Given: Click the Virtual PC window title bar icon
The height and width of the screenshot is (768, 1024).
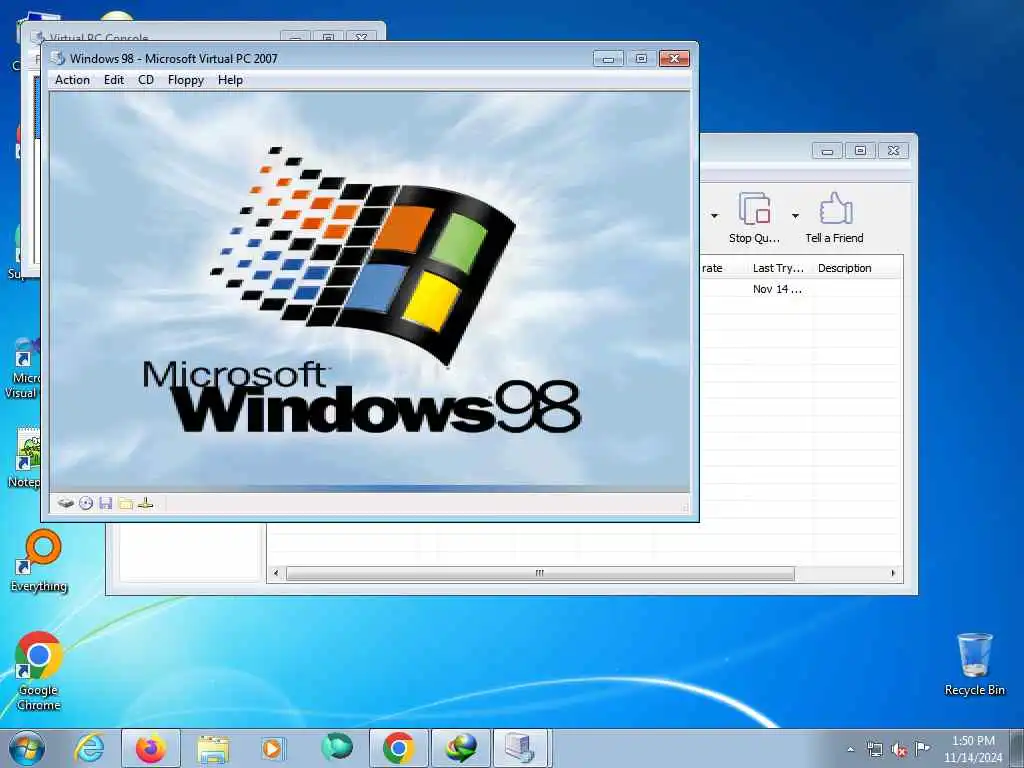Looking at the screenshot, I should pyautogui.click(x=58, y=58).
